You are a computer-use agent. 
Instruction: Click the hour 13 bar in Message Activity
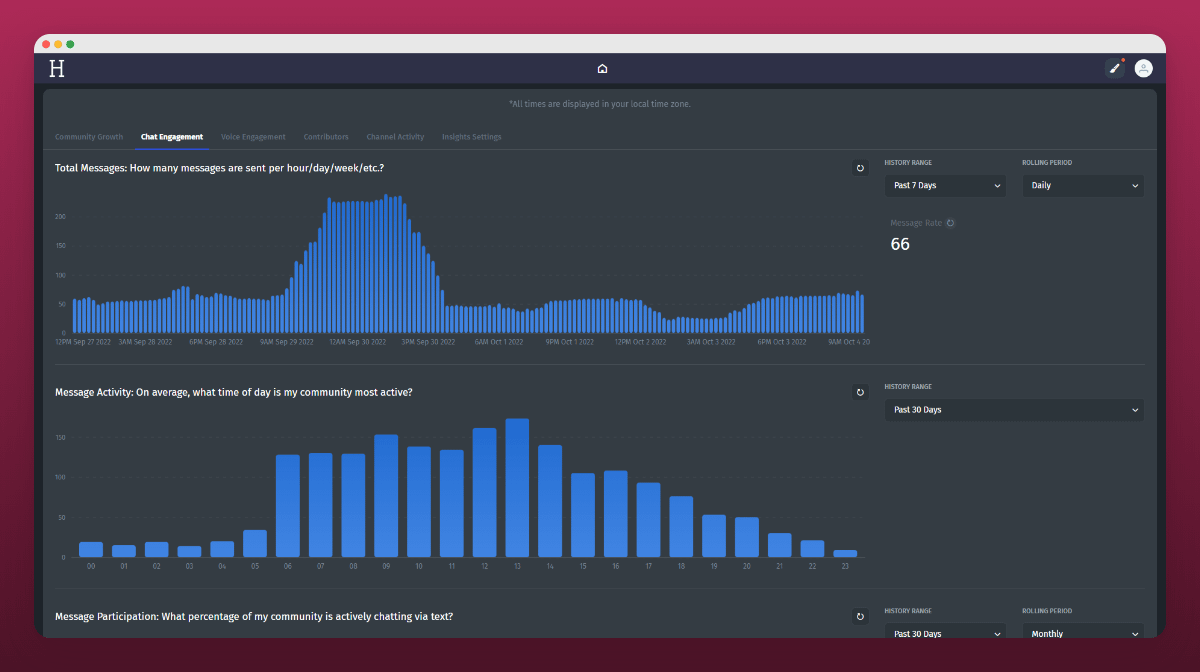[x=517, y=488]
